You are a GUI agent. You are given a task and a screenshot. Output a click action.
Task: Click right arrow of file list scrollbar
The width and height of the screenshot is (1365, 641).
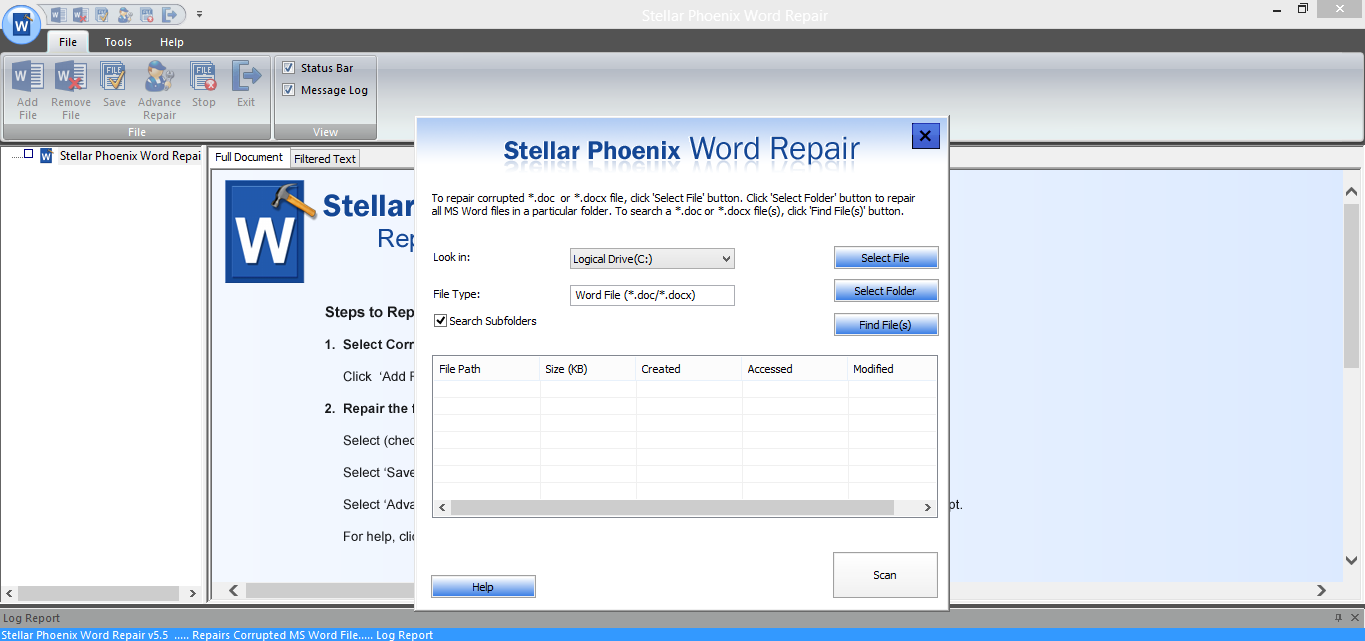tap(929, 508)
